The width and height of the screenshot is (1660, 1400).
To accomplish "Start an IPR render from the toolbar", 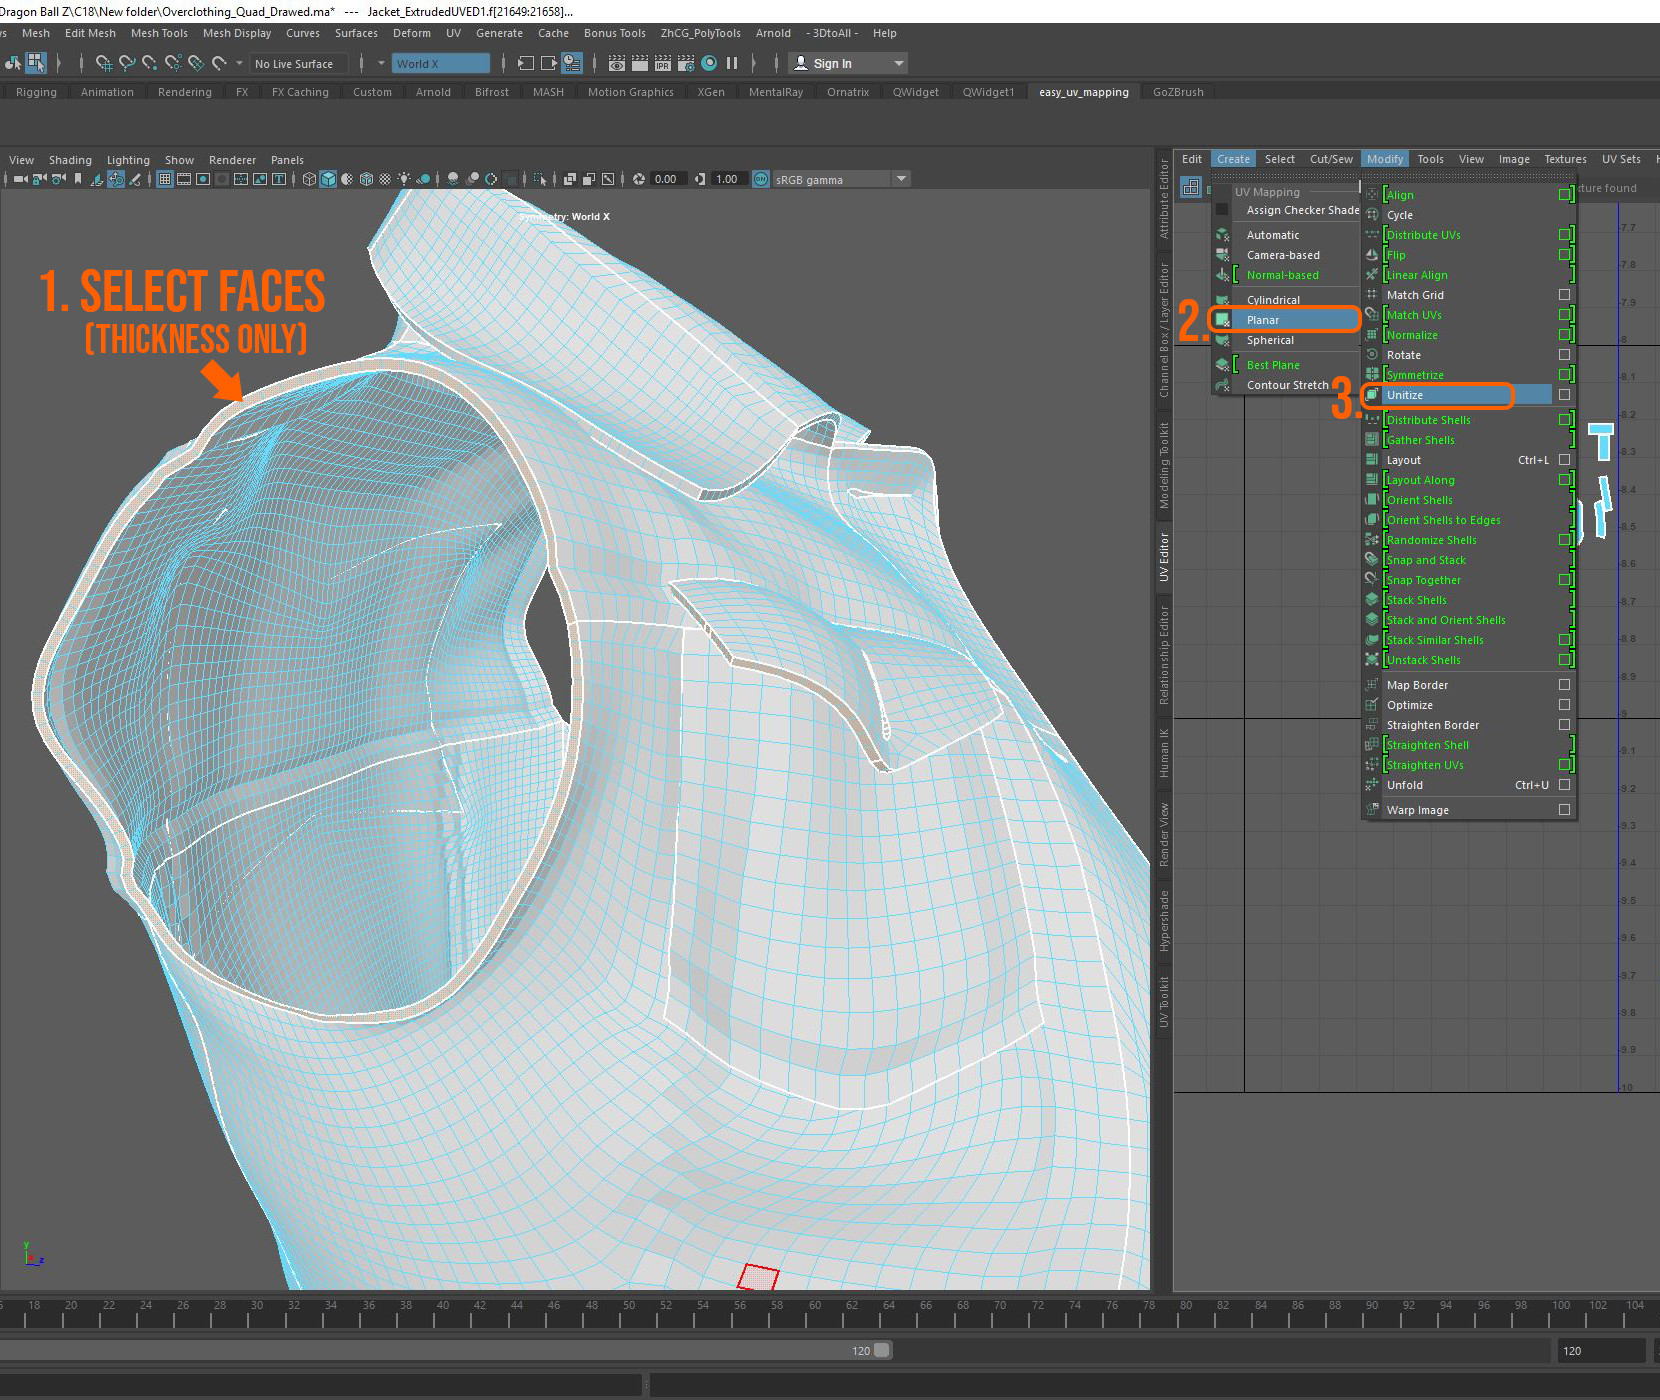I will pyautogui.click(x=662, y=63).
